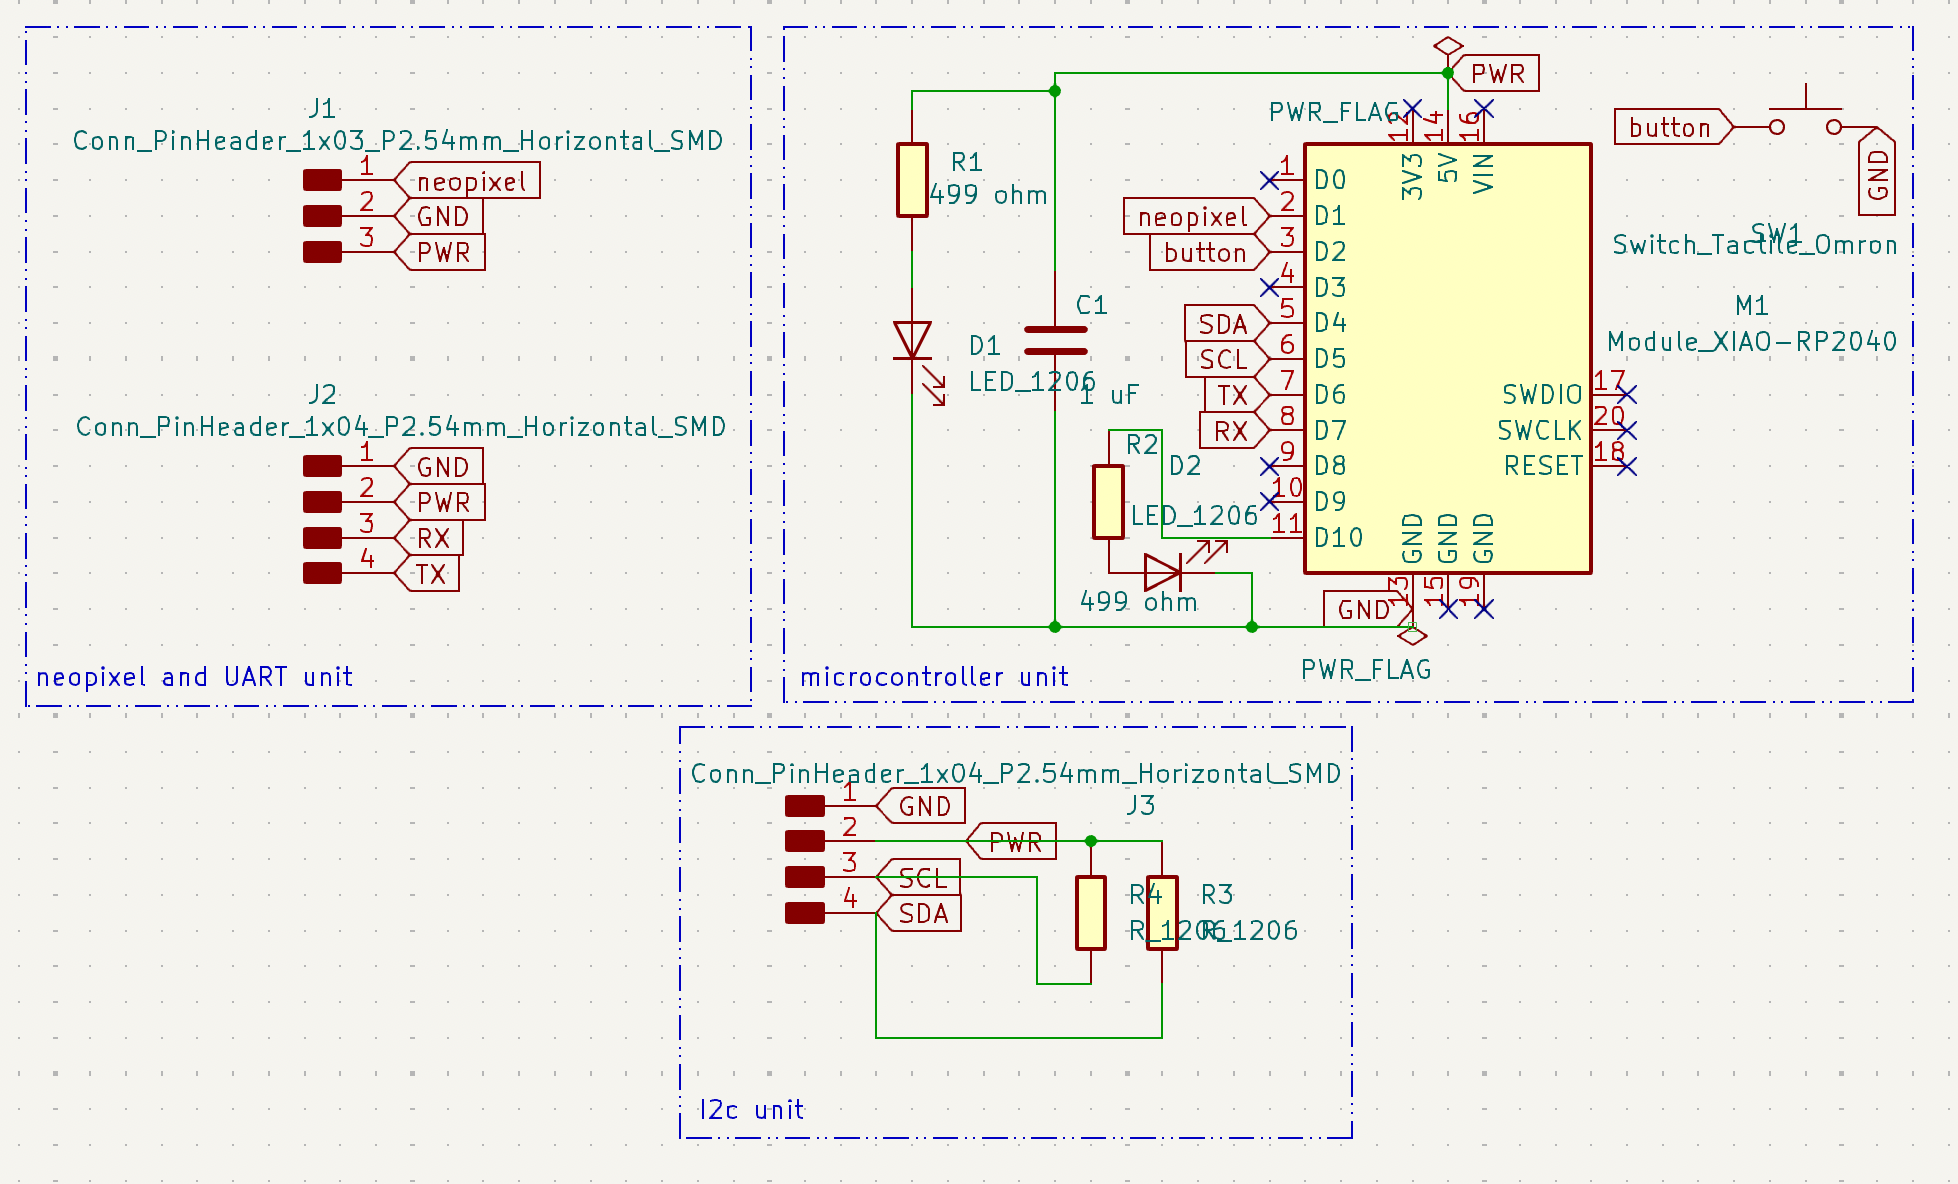Viewport: 1958px width, 1184px height.
Task: Click the no-connect flag on pin D9
Action: pyautogui.click(x=1269, y=502)
